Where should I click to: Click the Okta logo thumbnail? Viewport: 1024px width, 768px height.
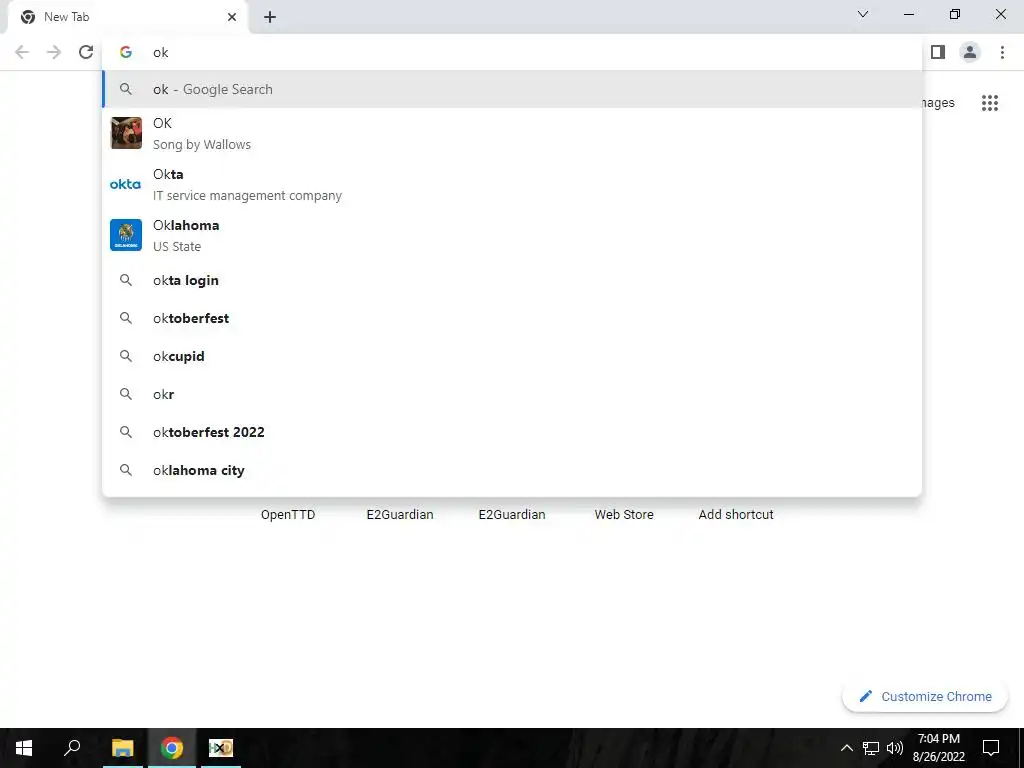pyautogui.click(x=125, y=184)
